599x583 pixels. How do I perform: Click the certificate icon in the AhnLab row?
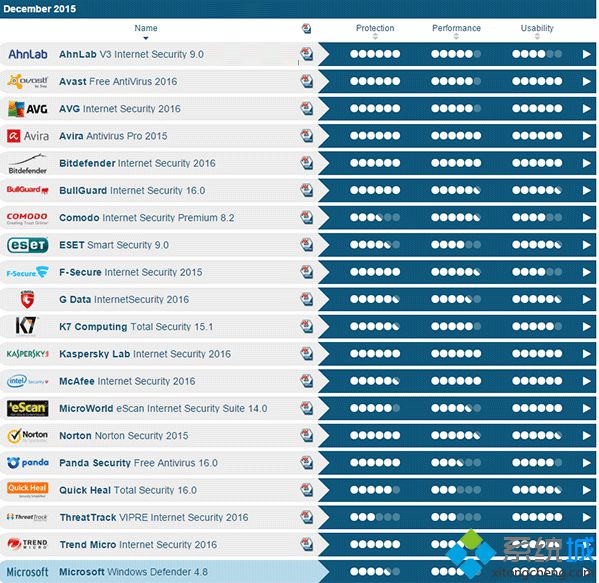point(306,54)
